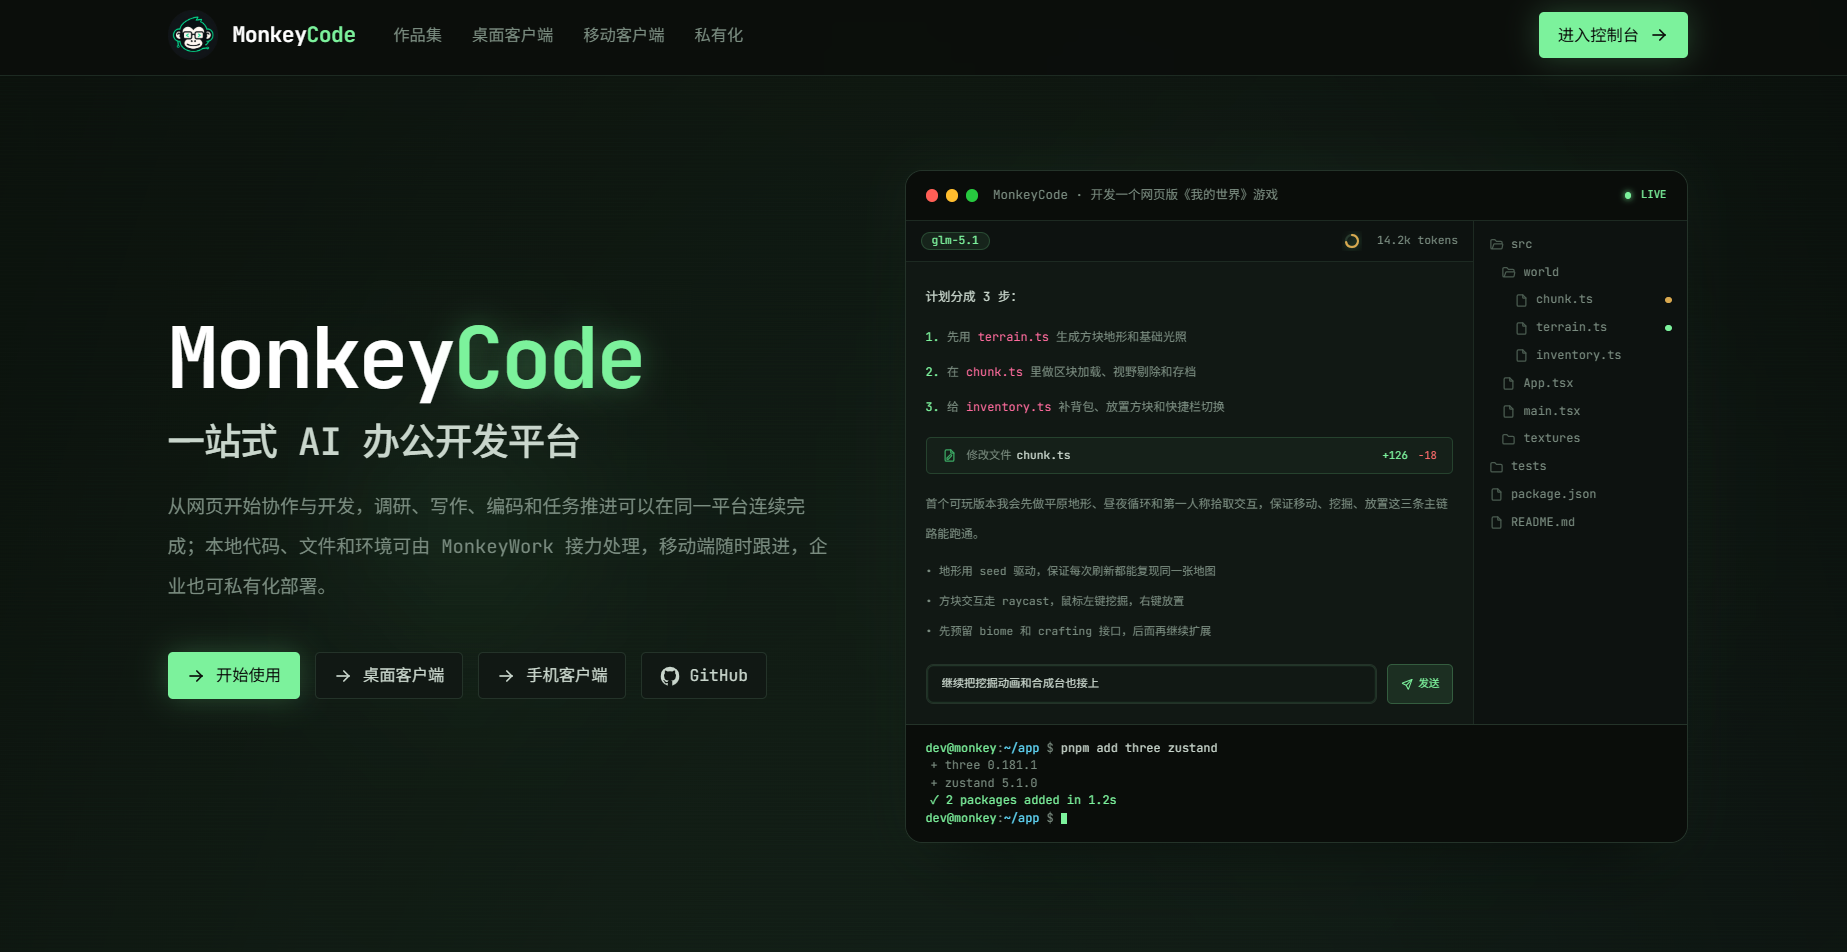The image size is (1847, 952).
Task: Open the GitHub link button
Action: [x=704, y=675]
